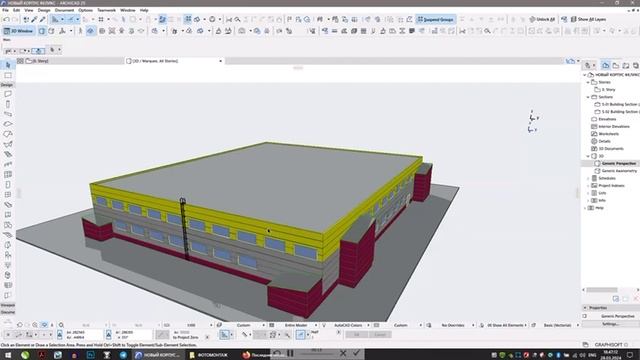Screen dimensions: 640x360
Task: Select the Inject Parameters syringe icon
Action: click(43, 19)
